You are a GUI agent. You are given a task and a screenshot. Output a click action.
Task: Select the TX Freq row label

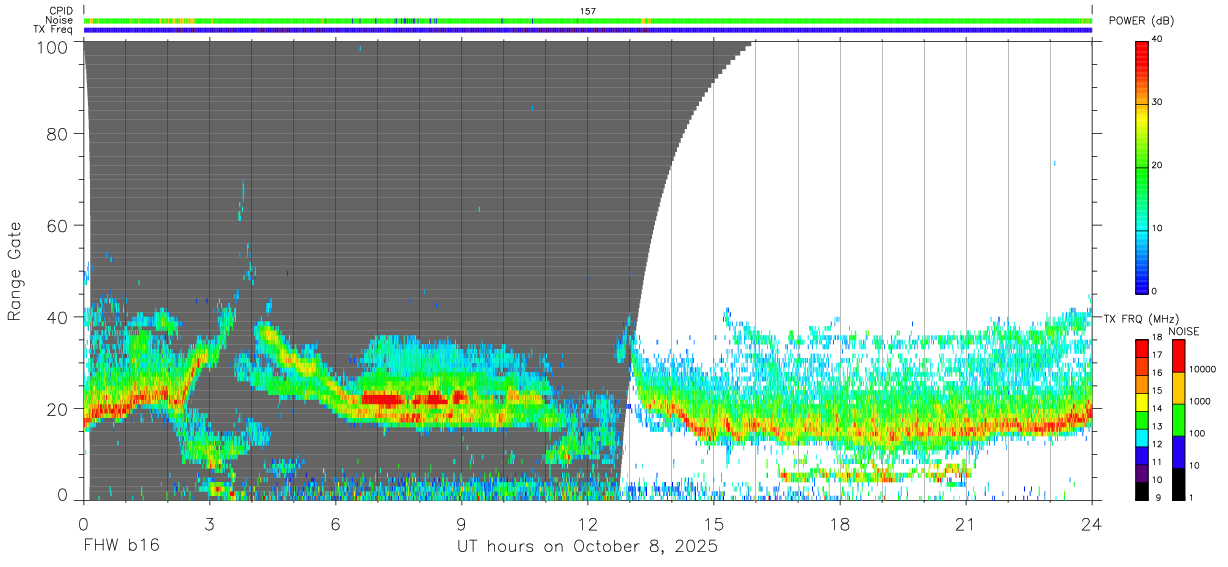53,29
